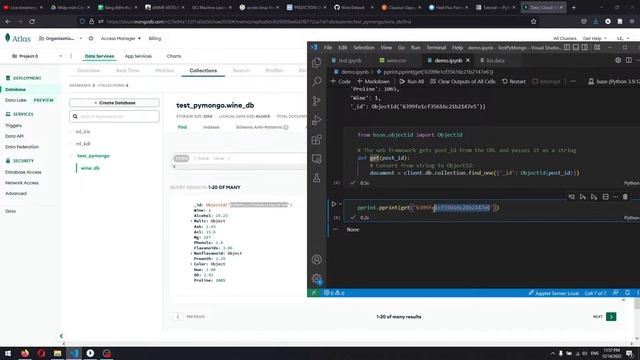640x360 pixels.
Task: Open the run cell options dropdown arrow
Action: [340, 204]
